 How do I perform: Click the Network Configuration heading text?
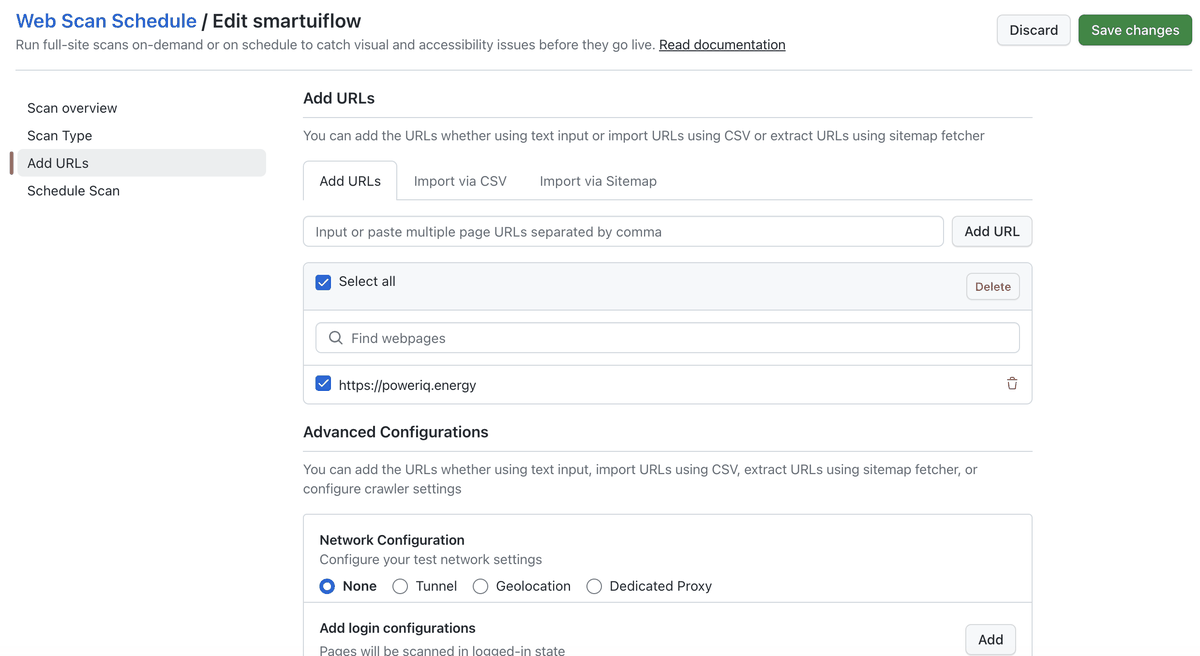click(x=392, y=540)
